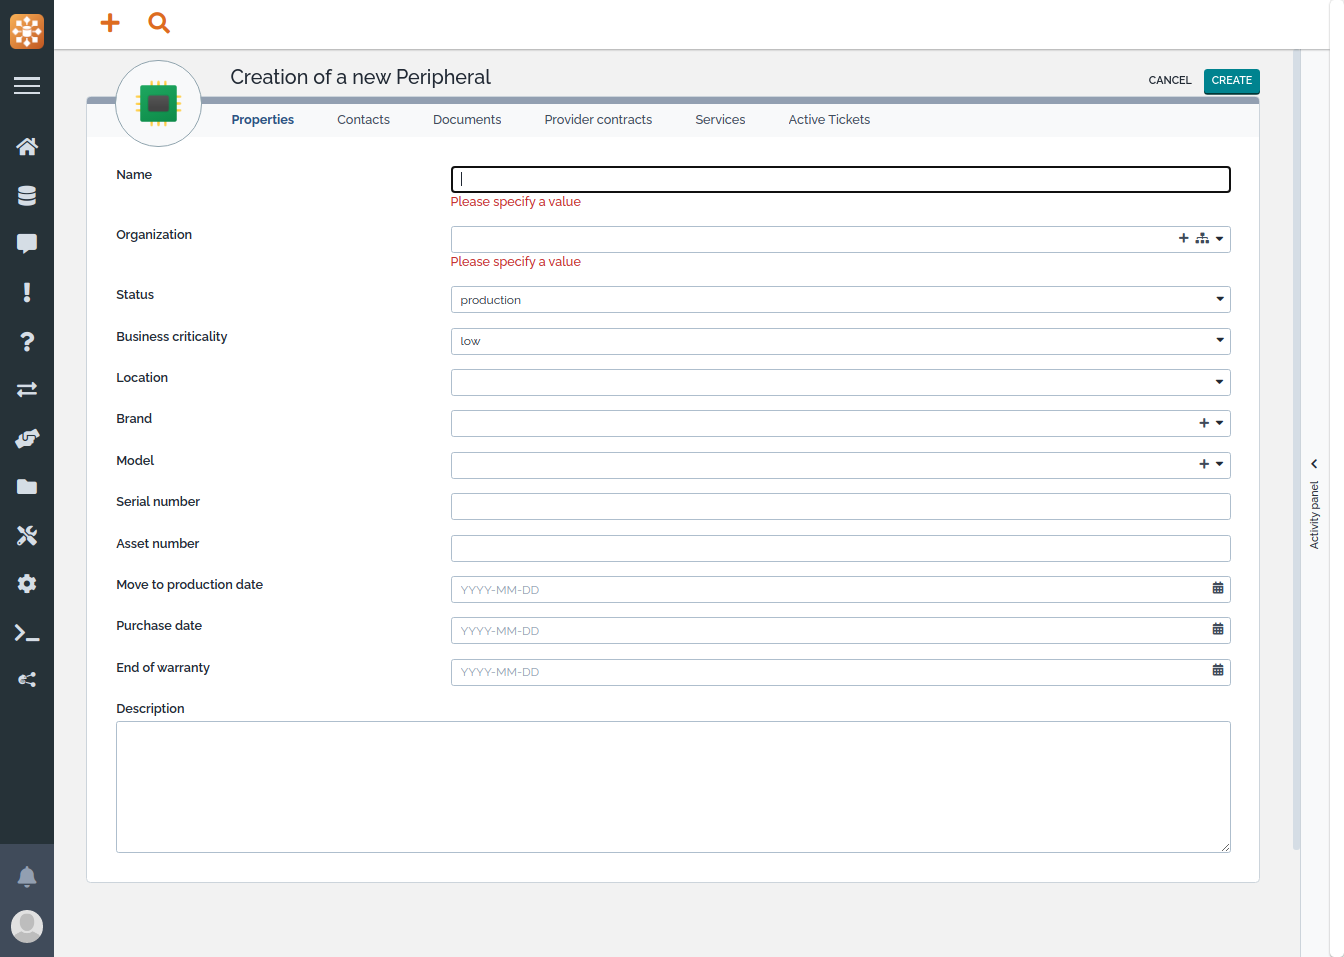The image size is (1344, 957).
Task: Open the Business criticality dropdown
Action: coord(1219,341)
